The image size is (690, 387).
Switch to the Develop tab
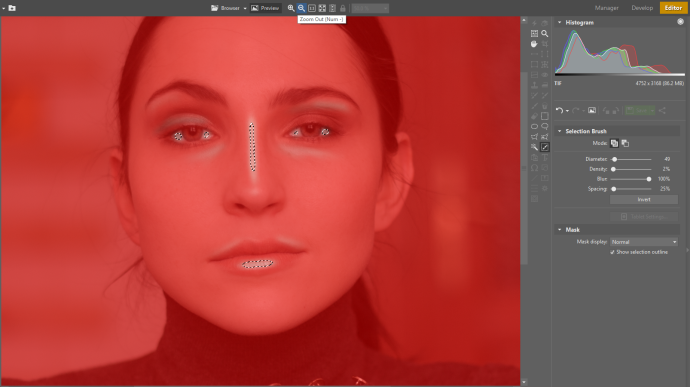point(642,8)
